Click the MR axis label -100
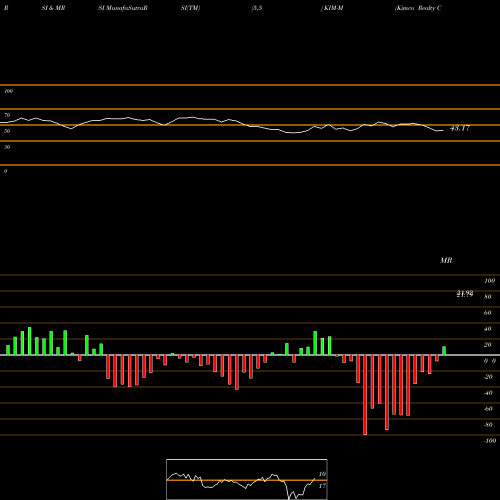Screen dimensions: 500x500 [x=490, y=441]
